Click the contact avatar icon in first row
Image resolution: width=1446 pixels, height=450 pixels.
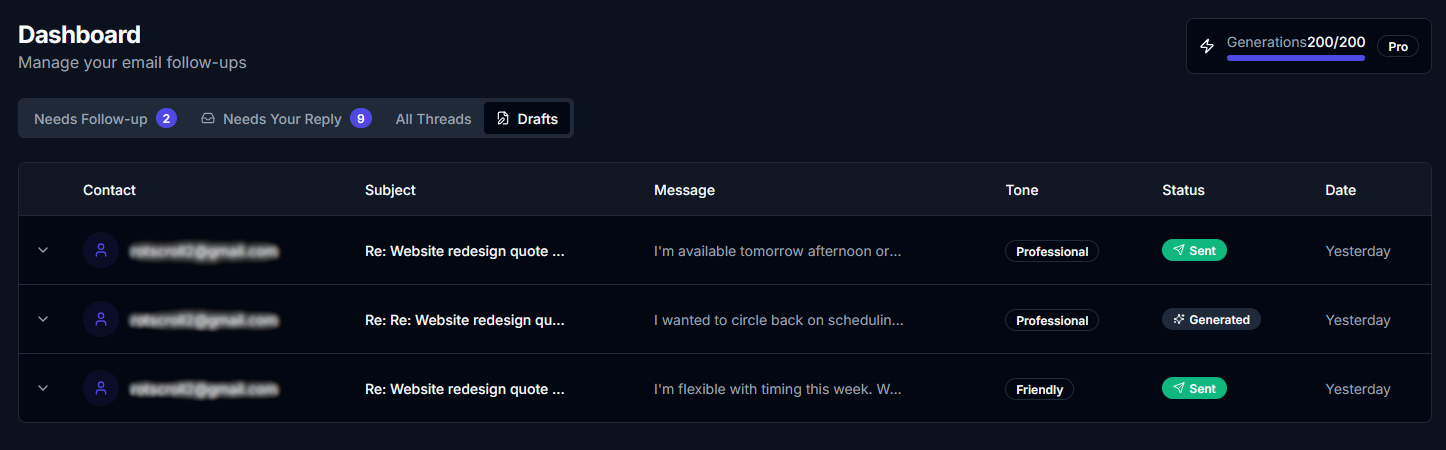pos(101,250)
